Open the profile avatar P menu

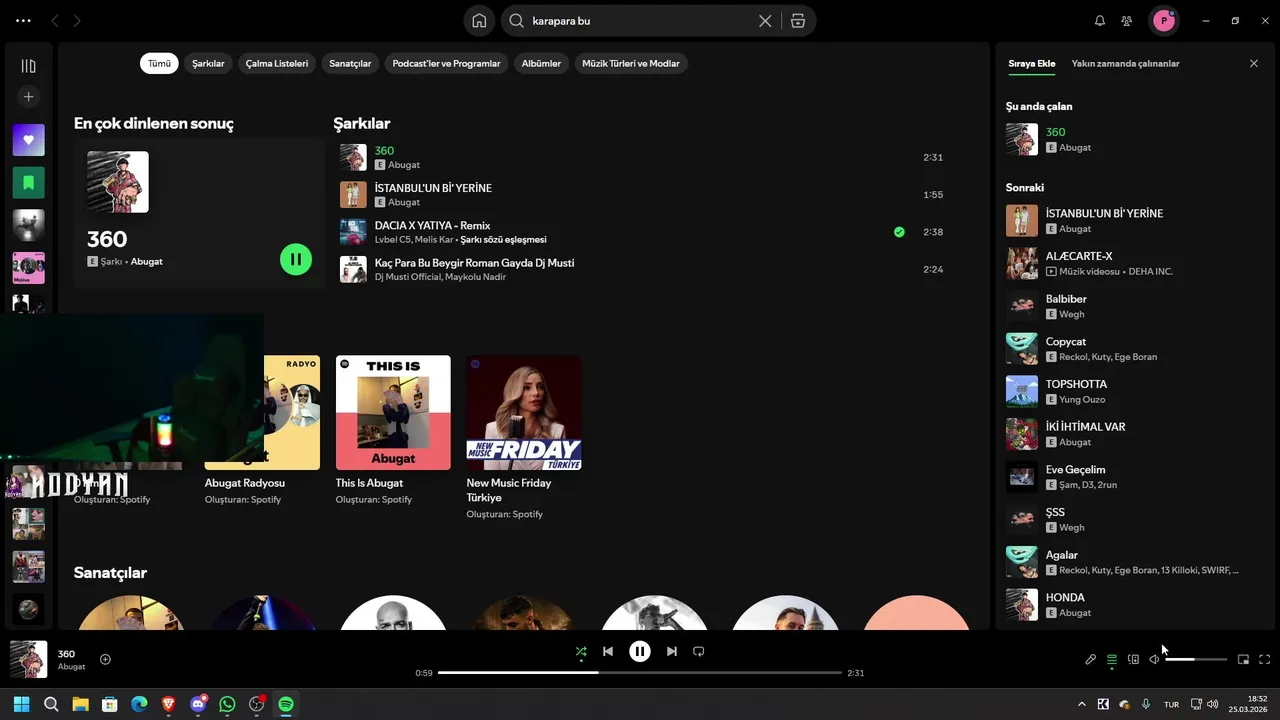pyautogui.click(x=1164, y=20)
